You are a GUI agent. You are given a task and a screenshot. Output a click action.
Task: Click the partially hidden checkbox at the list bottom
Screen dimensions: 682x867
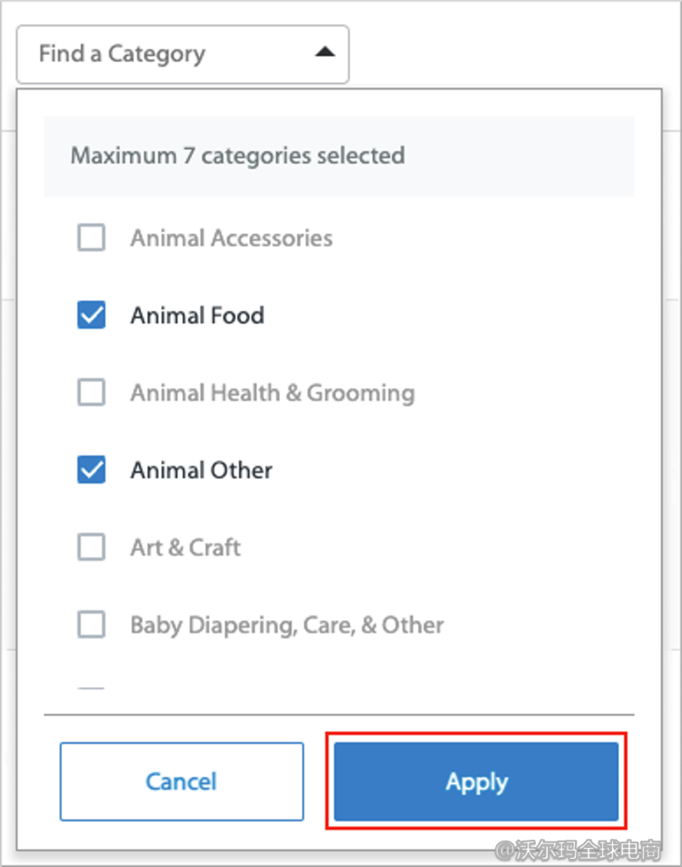point(91,690)
